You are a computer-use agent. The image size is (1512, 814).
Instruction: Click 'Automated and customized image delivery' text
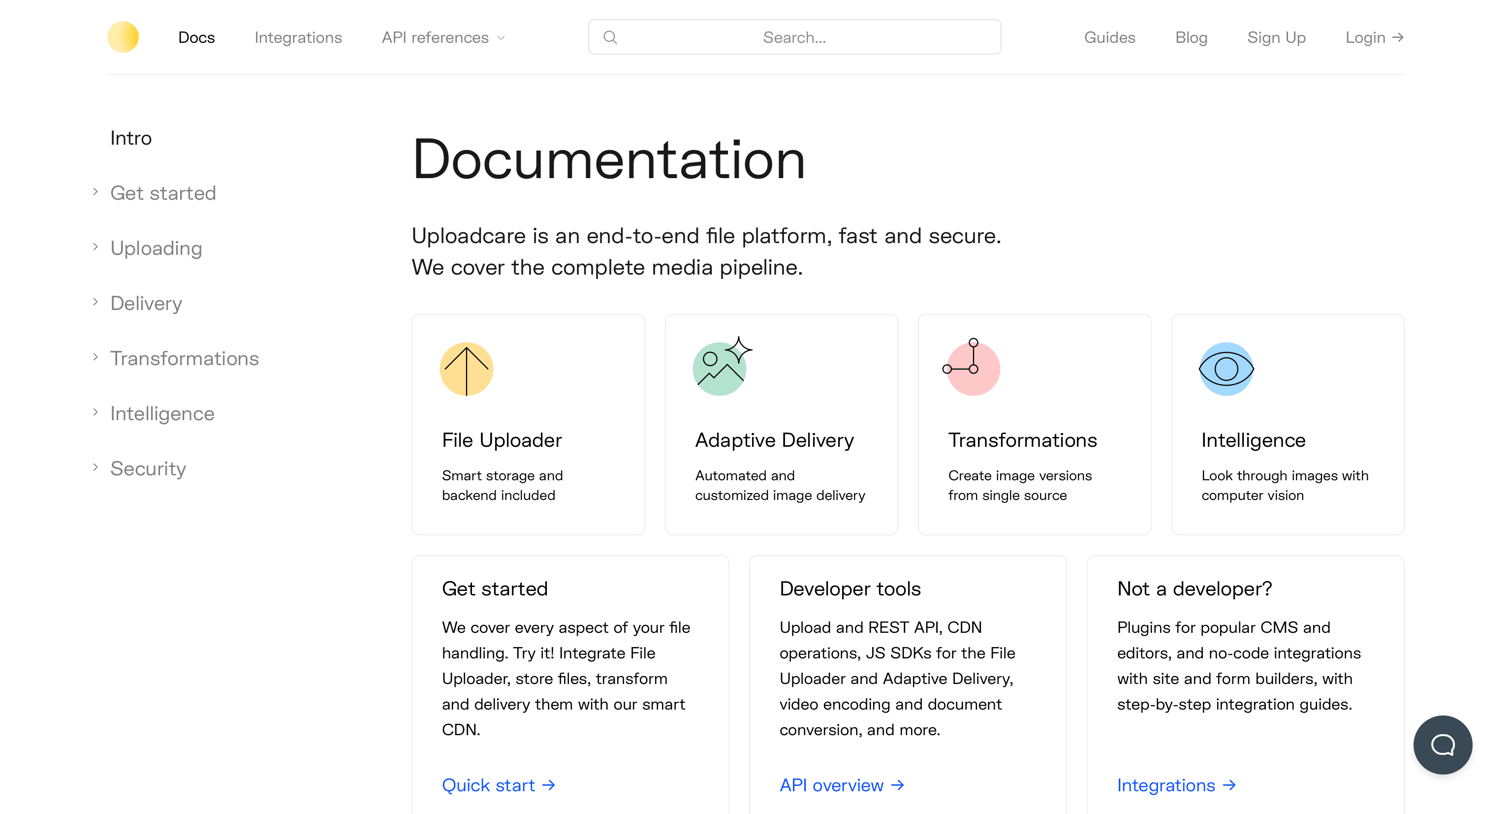pos(780,485)
